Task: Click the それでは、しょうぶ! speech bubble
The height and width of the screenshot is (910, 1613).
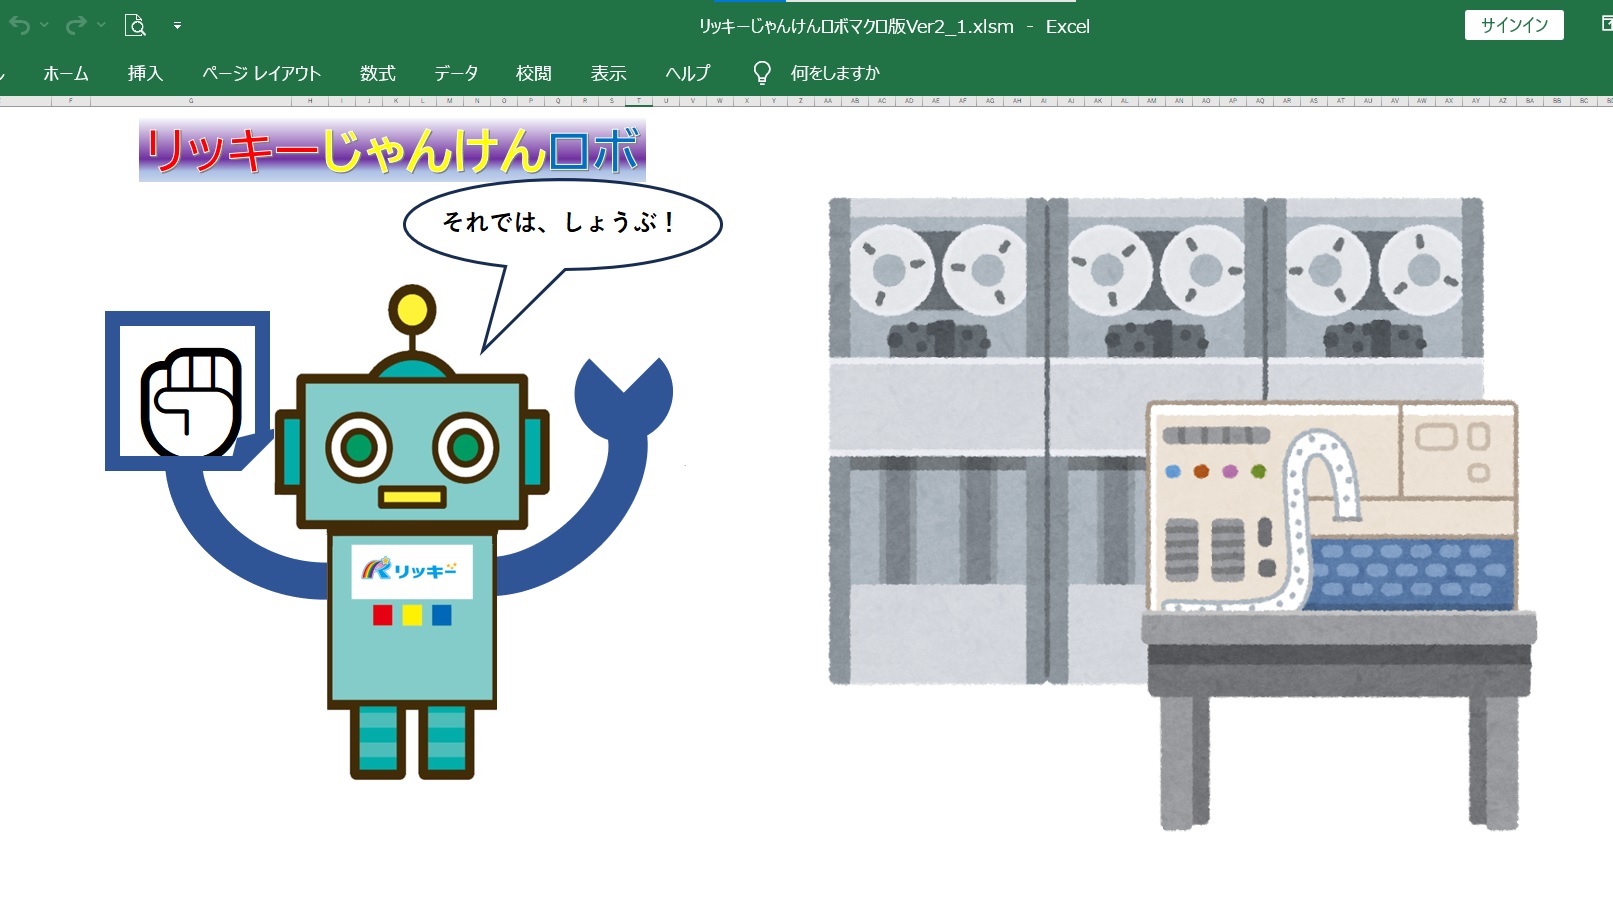Action: (x=562, y=224)
